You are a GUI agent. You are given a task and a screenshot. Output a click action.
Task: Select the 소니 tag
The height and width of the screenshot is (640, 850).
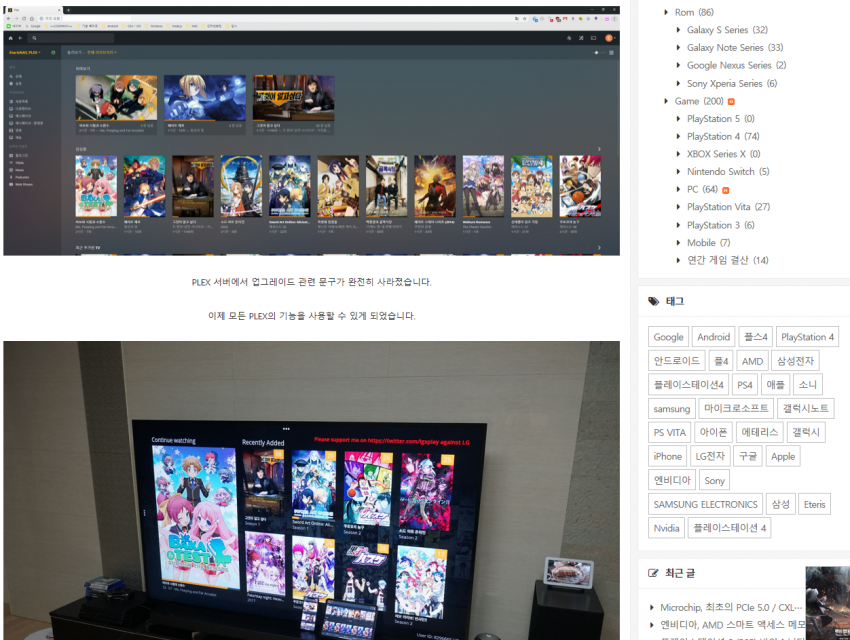point(808,385)
